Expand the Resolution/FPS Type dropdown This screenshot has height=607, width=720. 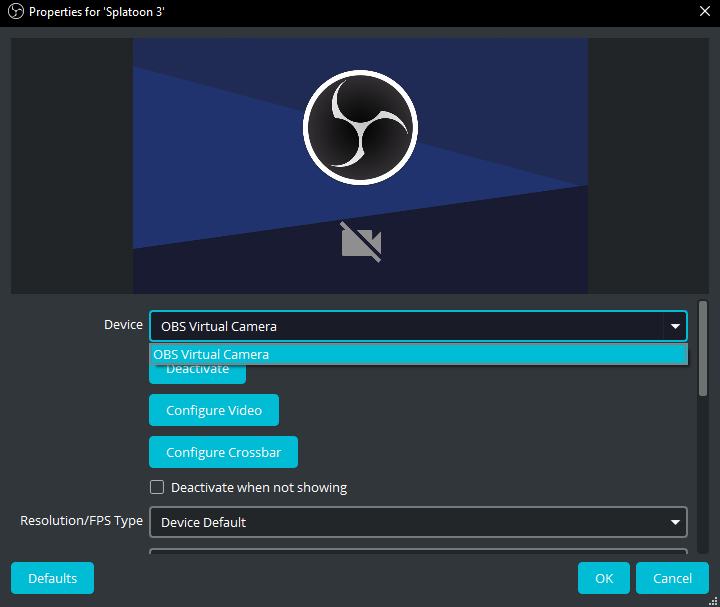418,522
